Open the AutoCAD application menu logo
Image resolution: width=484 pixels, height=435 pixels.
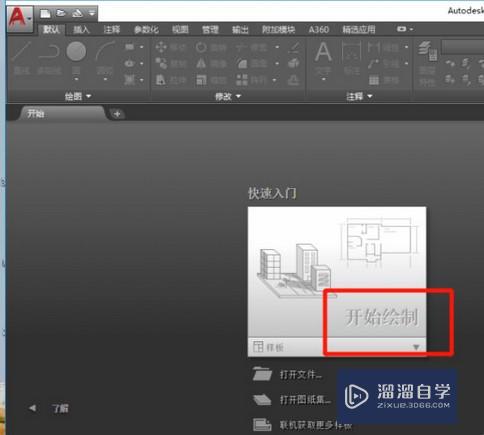[19, 18]
